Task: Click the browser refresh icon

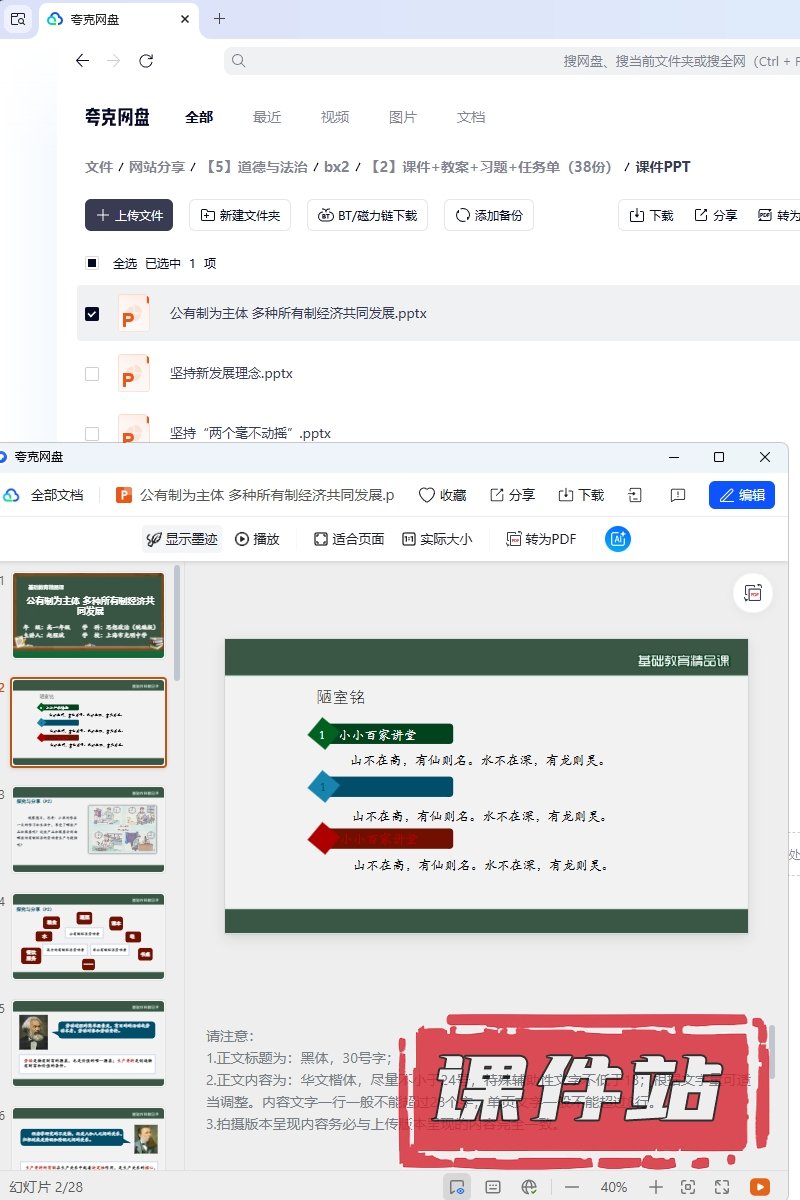Action: (146, 61)
